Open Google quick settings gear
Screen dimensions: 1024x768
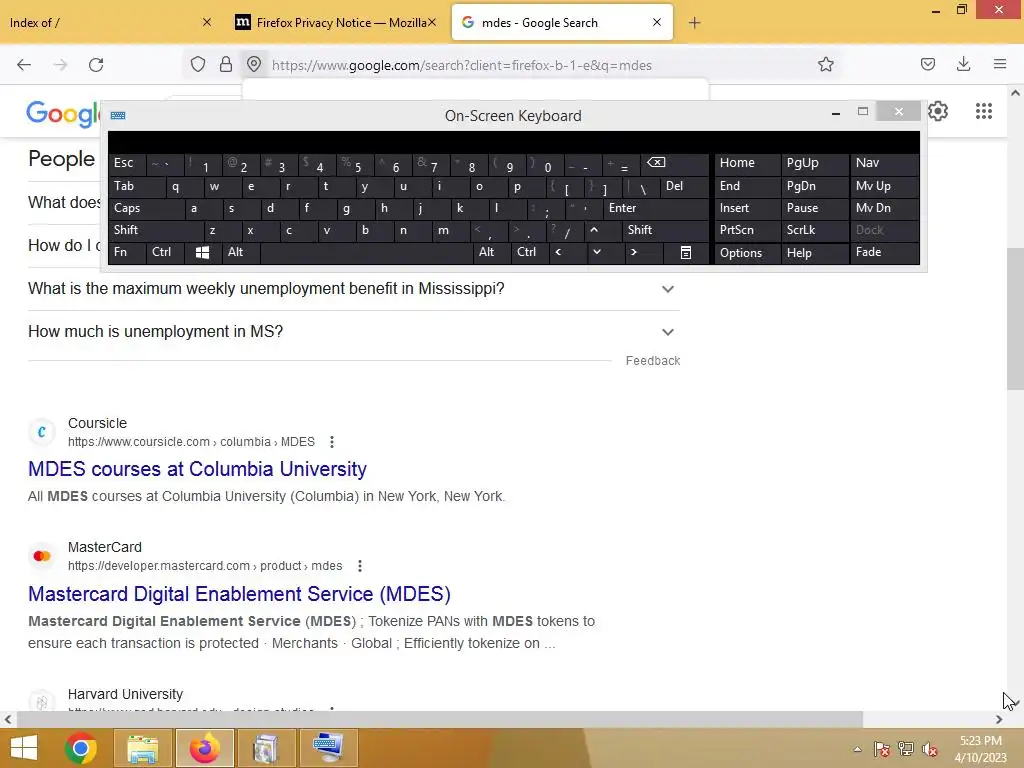tap(938, 111)
